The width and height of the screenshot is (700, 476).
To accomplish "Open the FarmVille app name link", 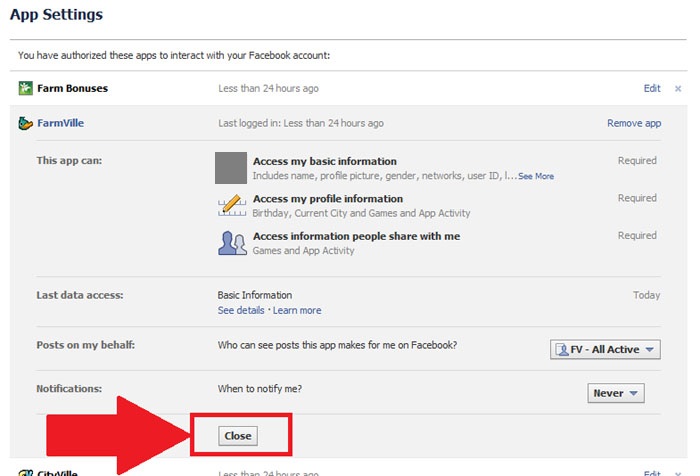I will [x=60, y=123].
